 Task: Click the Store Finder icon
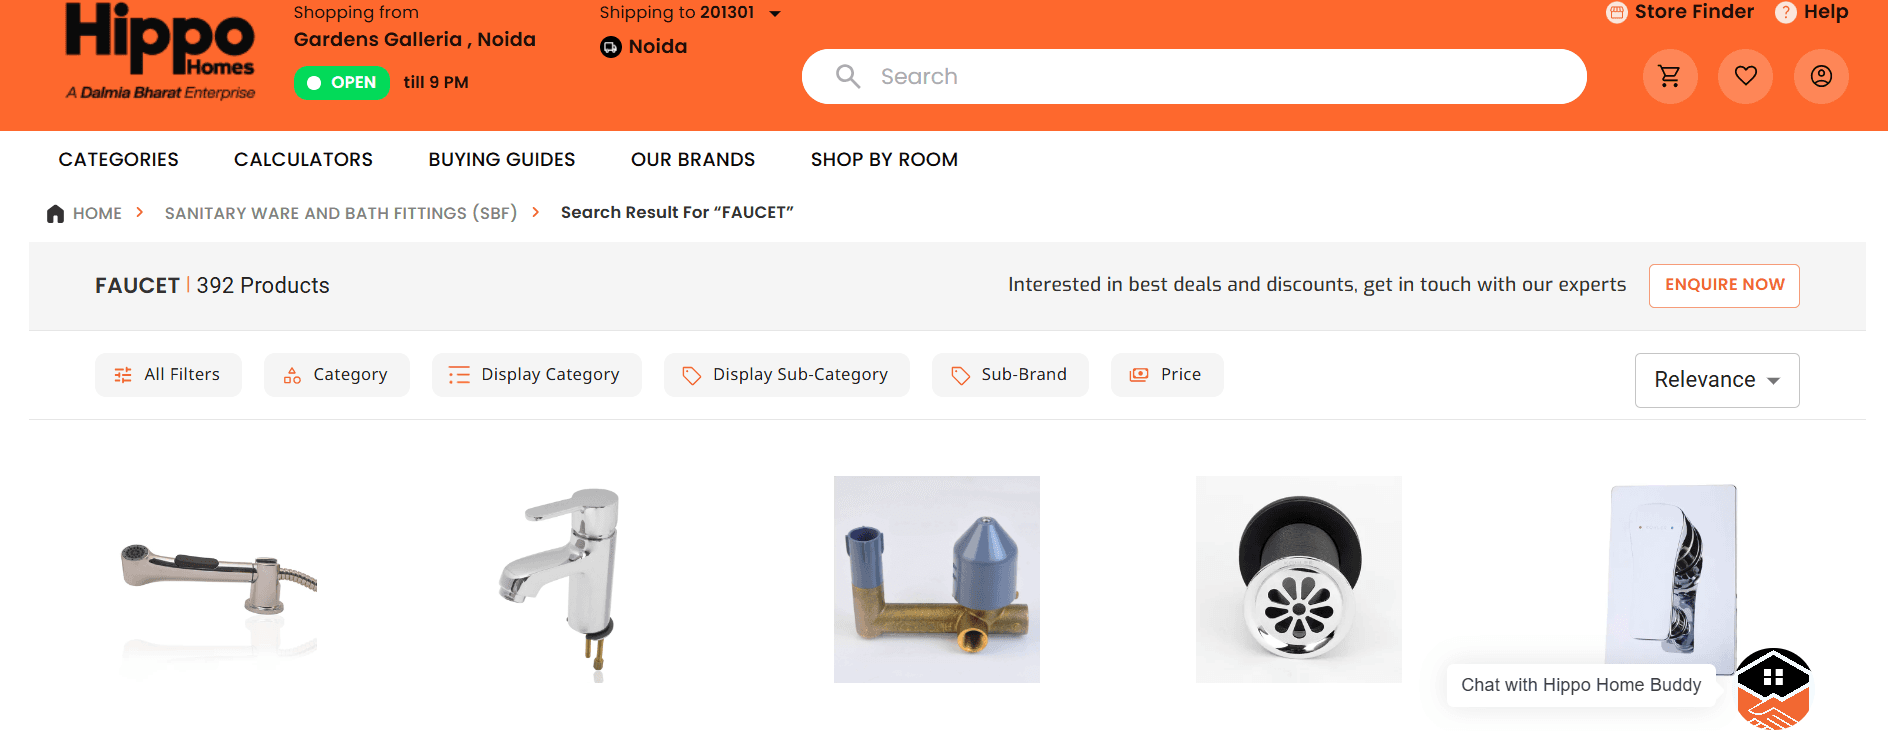tap(1616, 13)
